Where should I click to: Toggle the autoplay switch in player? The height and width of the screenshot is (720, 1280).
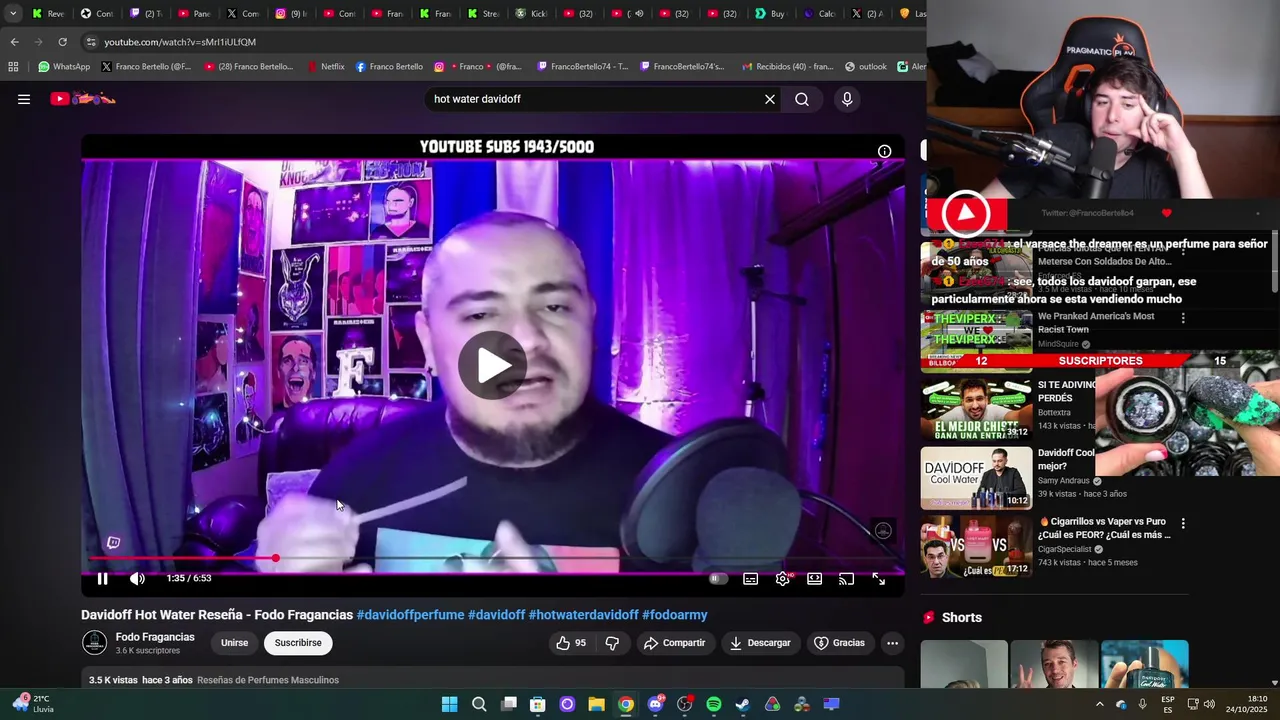pos(718,578)
